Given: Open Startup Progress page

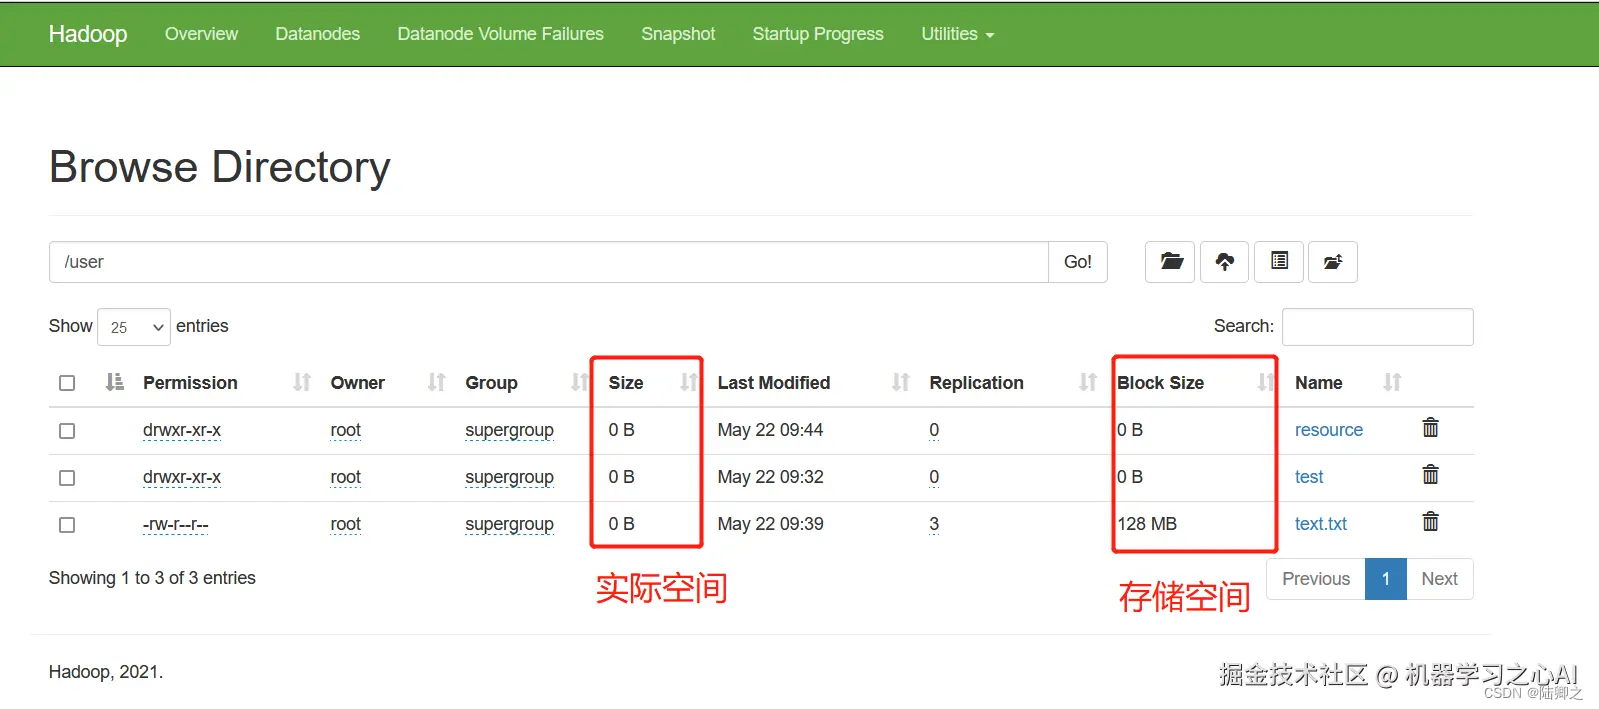Looking at the screenshot, I should pyautogui.click(x=818, y=34).
